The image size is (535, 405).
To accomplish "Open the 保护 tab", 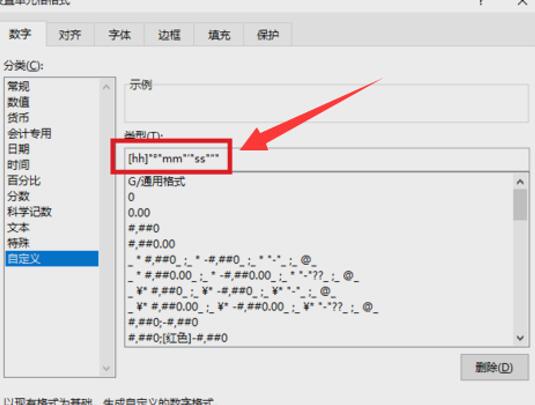I will 268,34.
